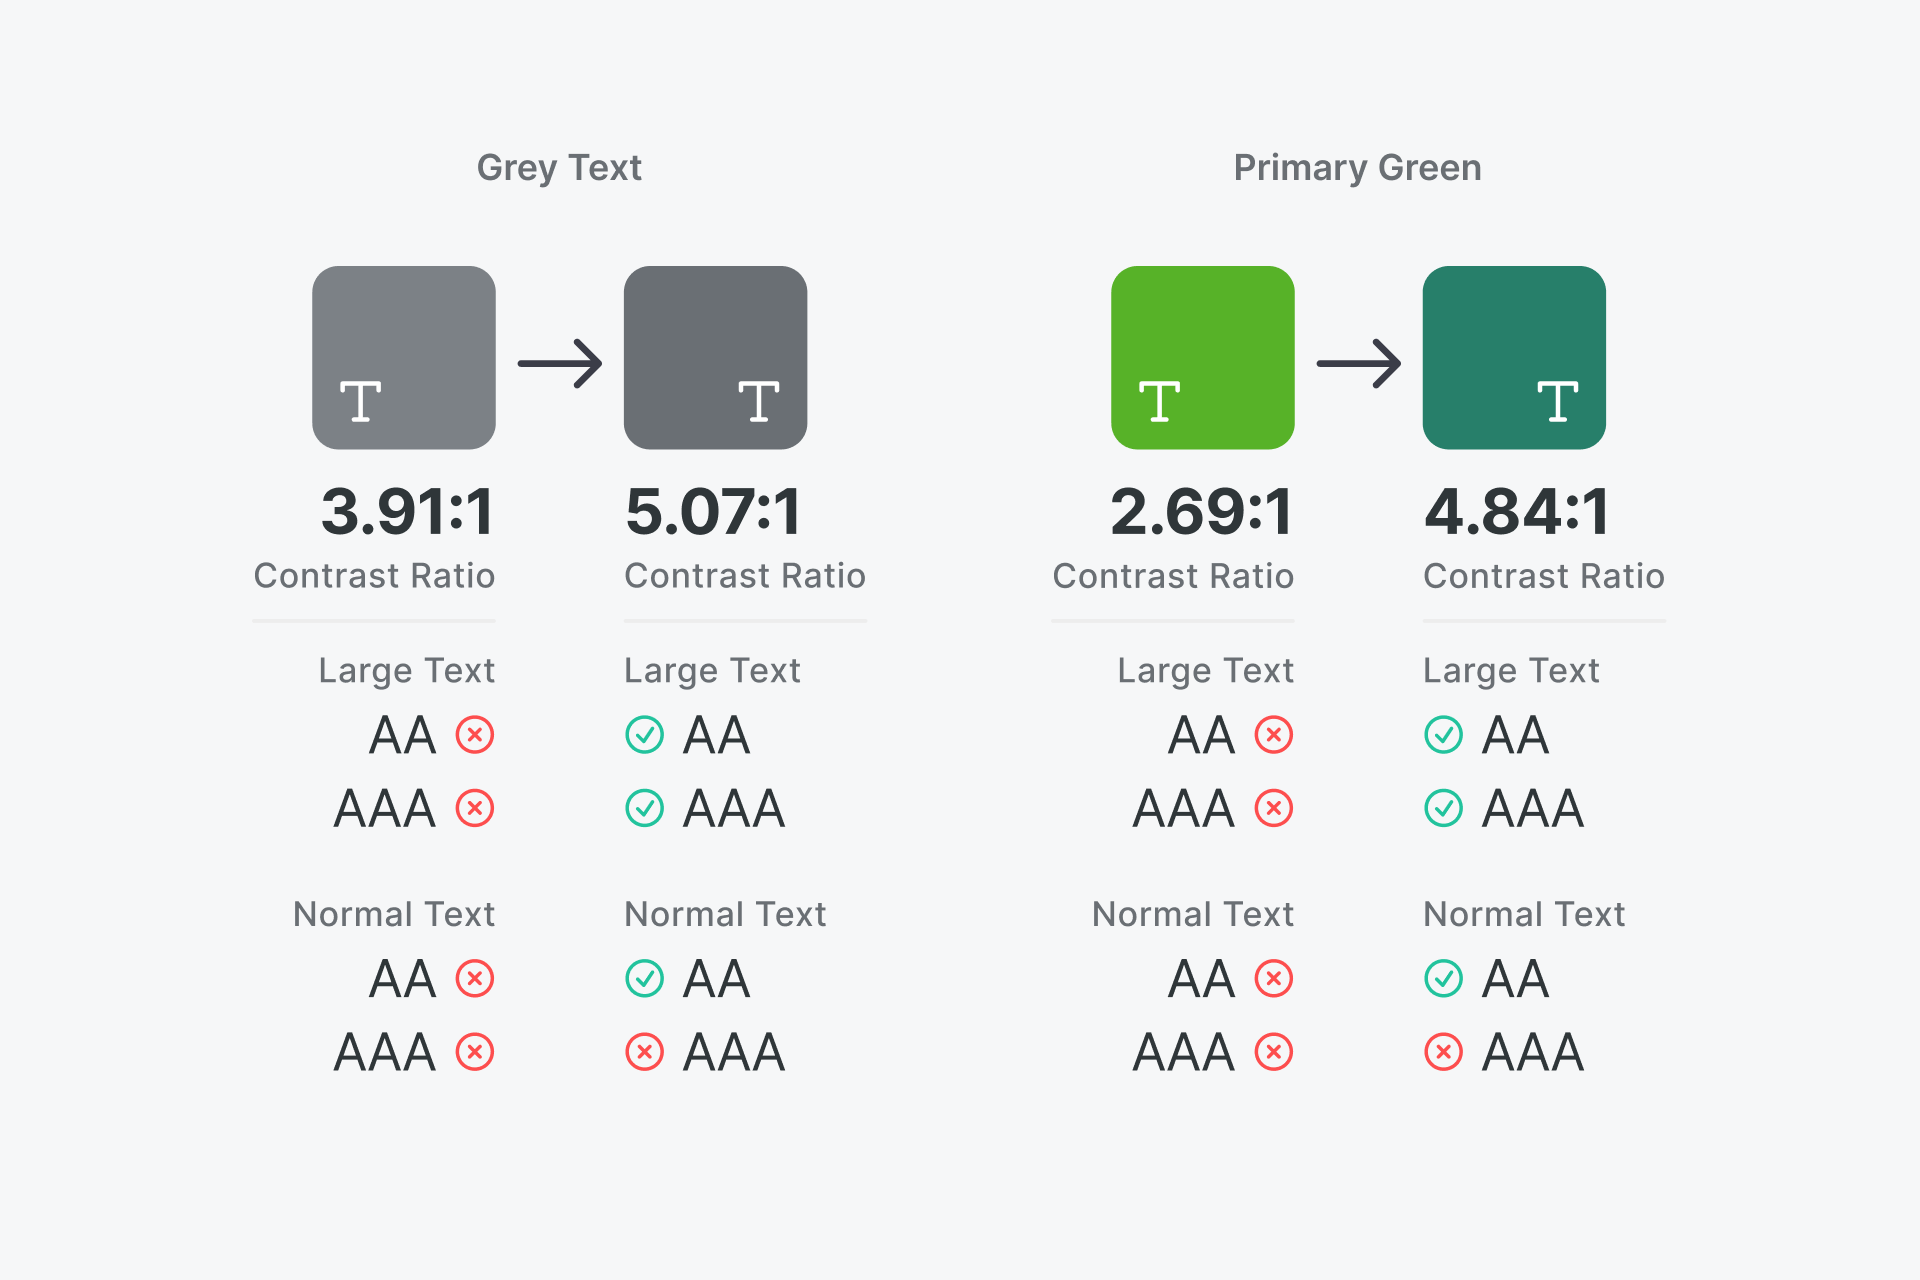The height and width of the screenshot is (1280, 1920).
Task: Click the light grey color swatch
Action: click(404, 357)
